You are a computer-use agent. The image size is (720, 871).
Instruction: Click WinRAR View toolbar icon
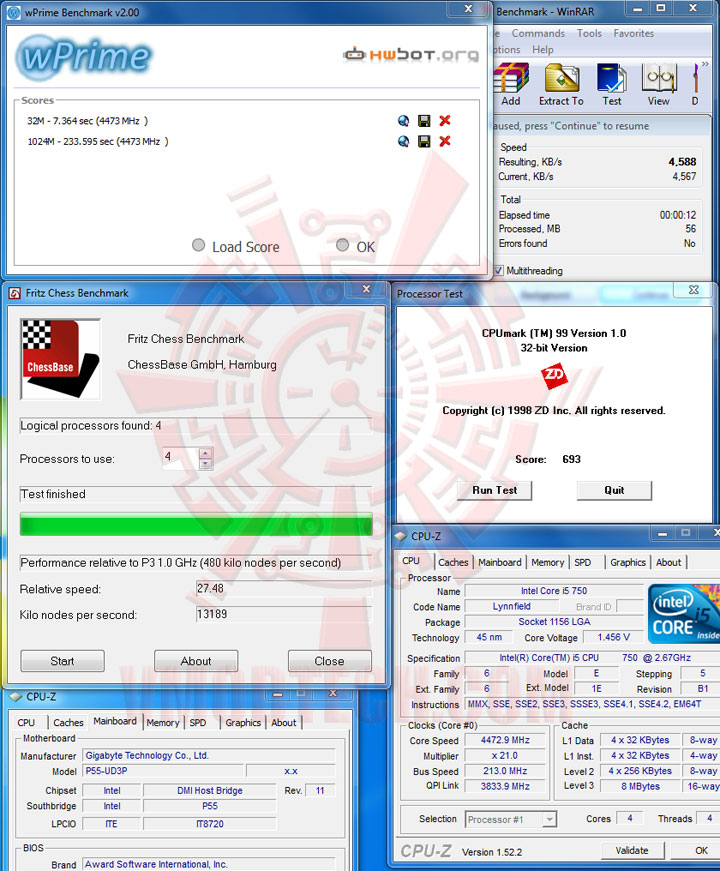[658, 84]
